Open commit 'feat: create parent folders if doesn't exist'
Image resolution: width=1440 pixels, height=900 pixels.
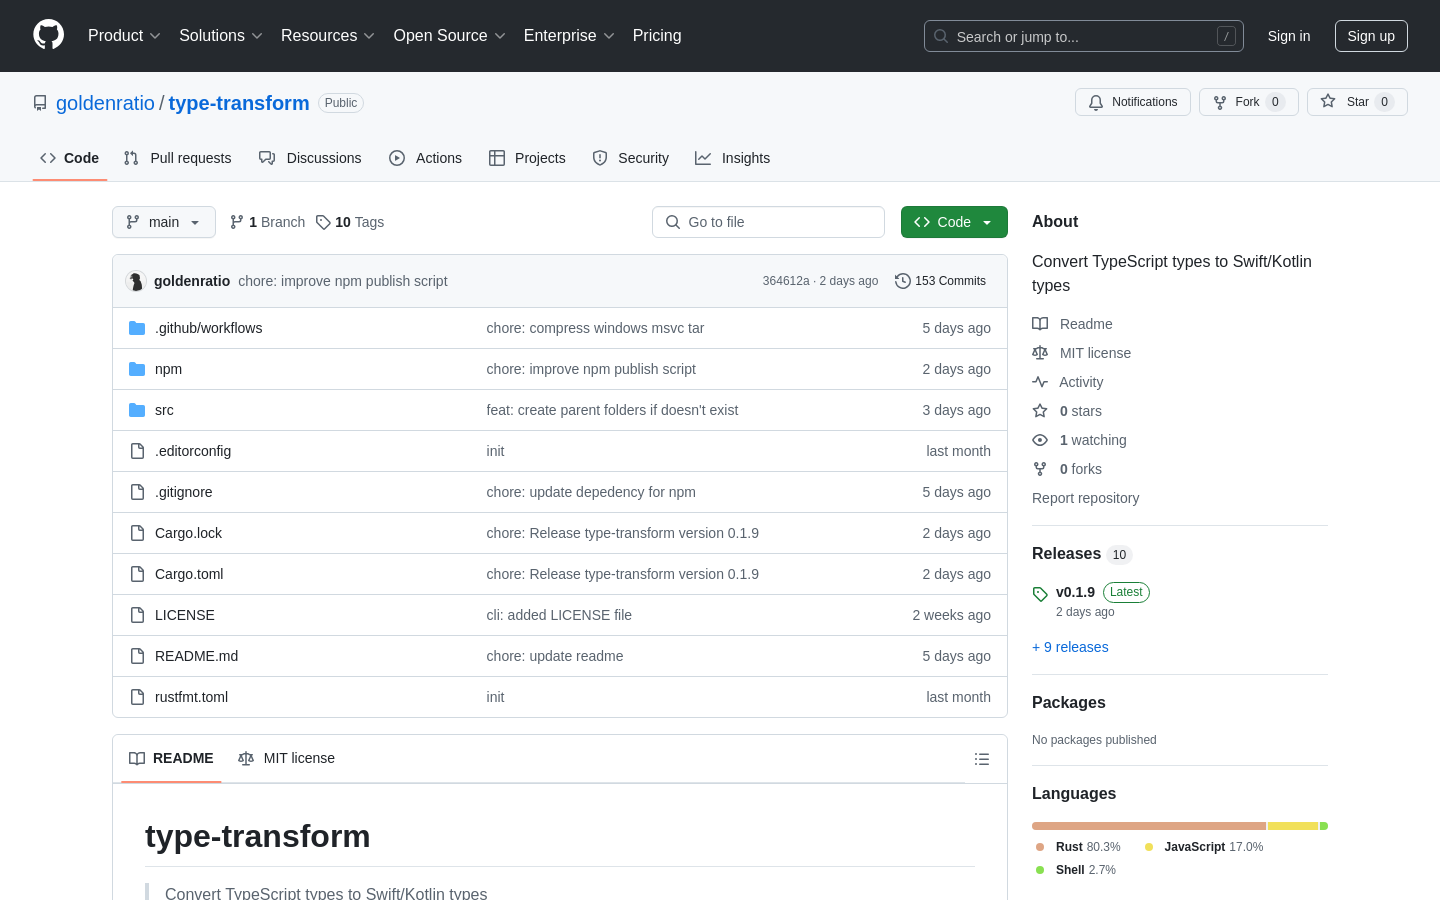coord(612,410)
